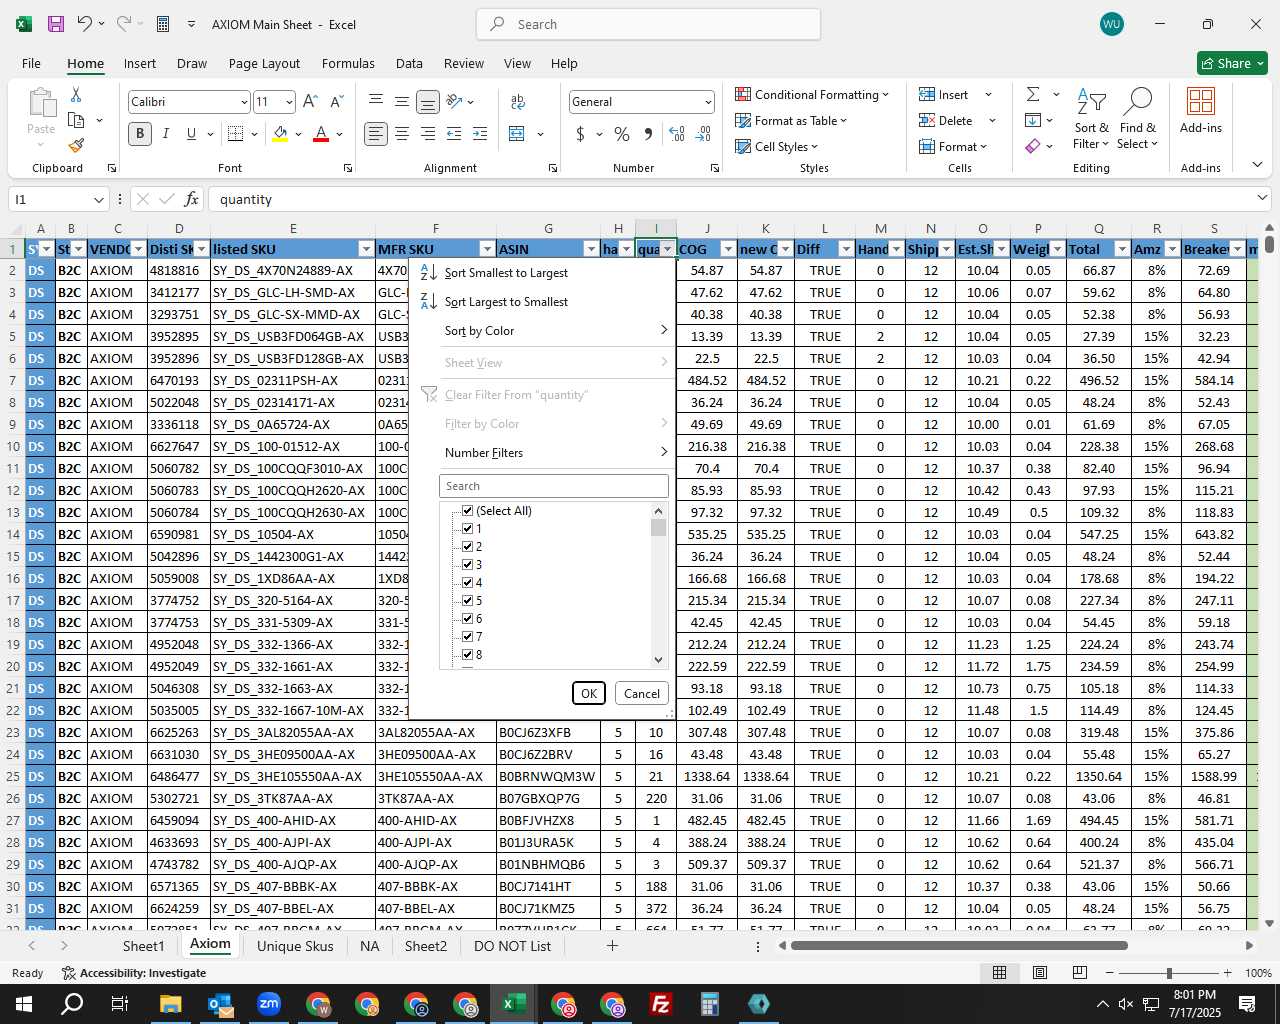Image resolution: width=1280 pixels, height=1024 pixels.
Task: Click Cancel in the filter menu
Action: tap(642, 693)
